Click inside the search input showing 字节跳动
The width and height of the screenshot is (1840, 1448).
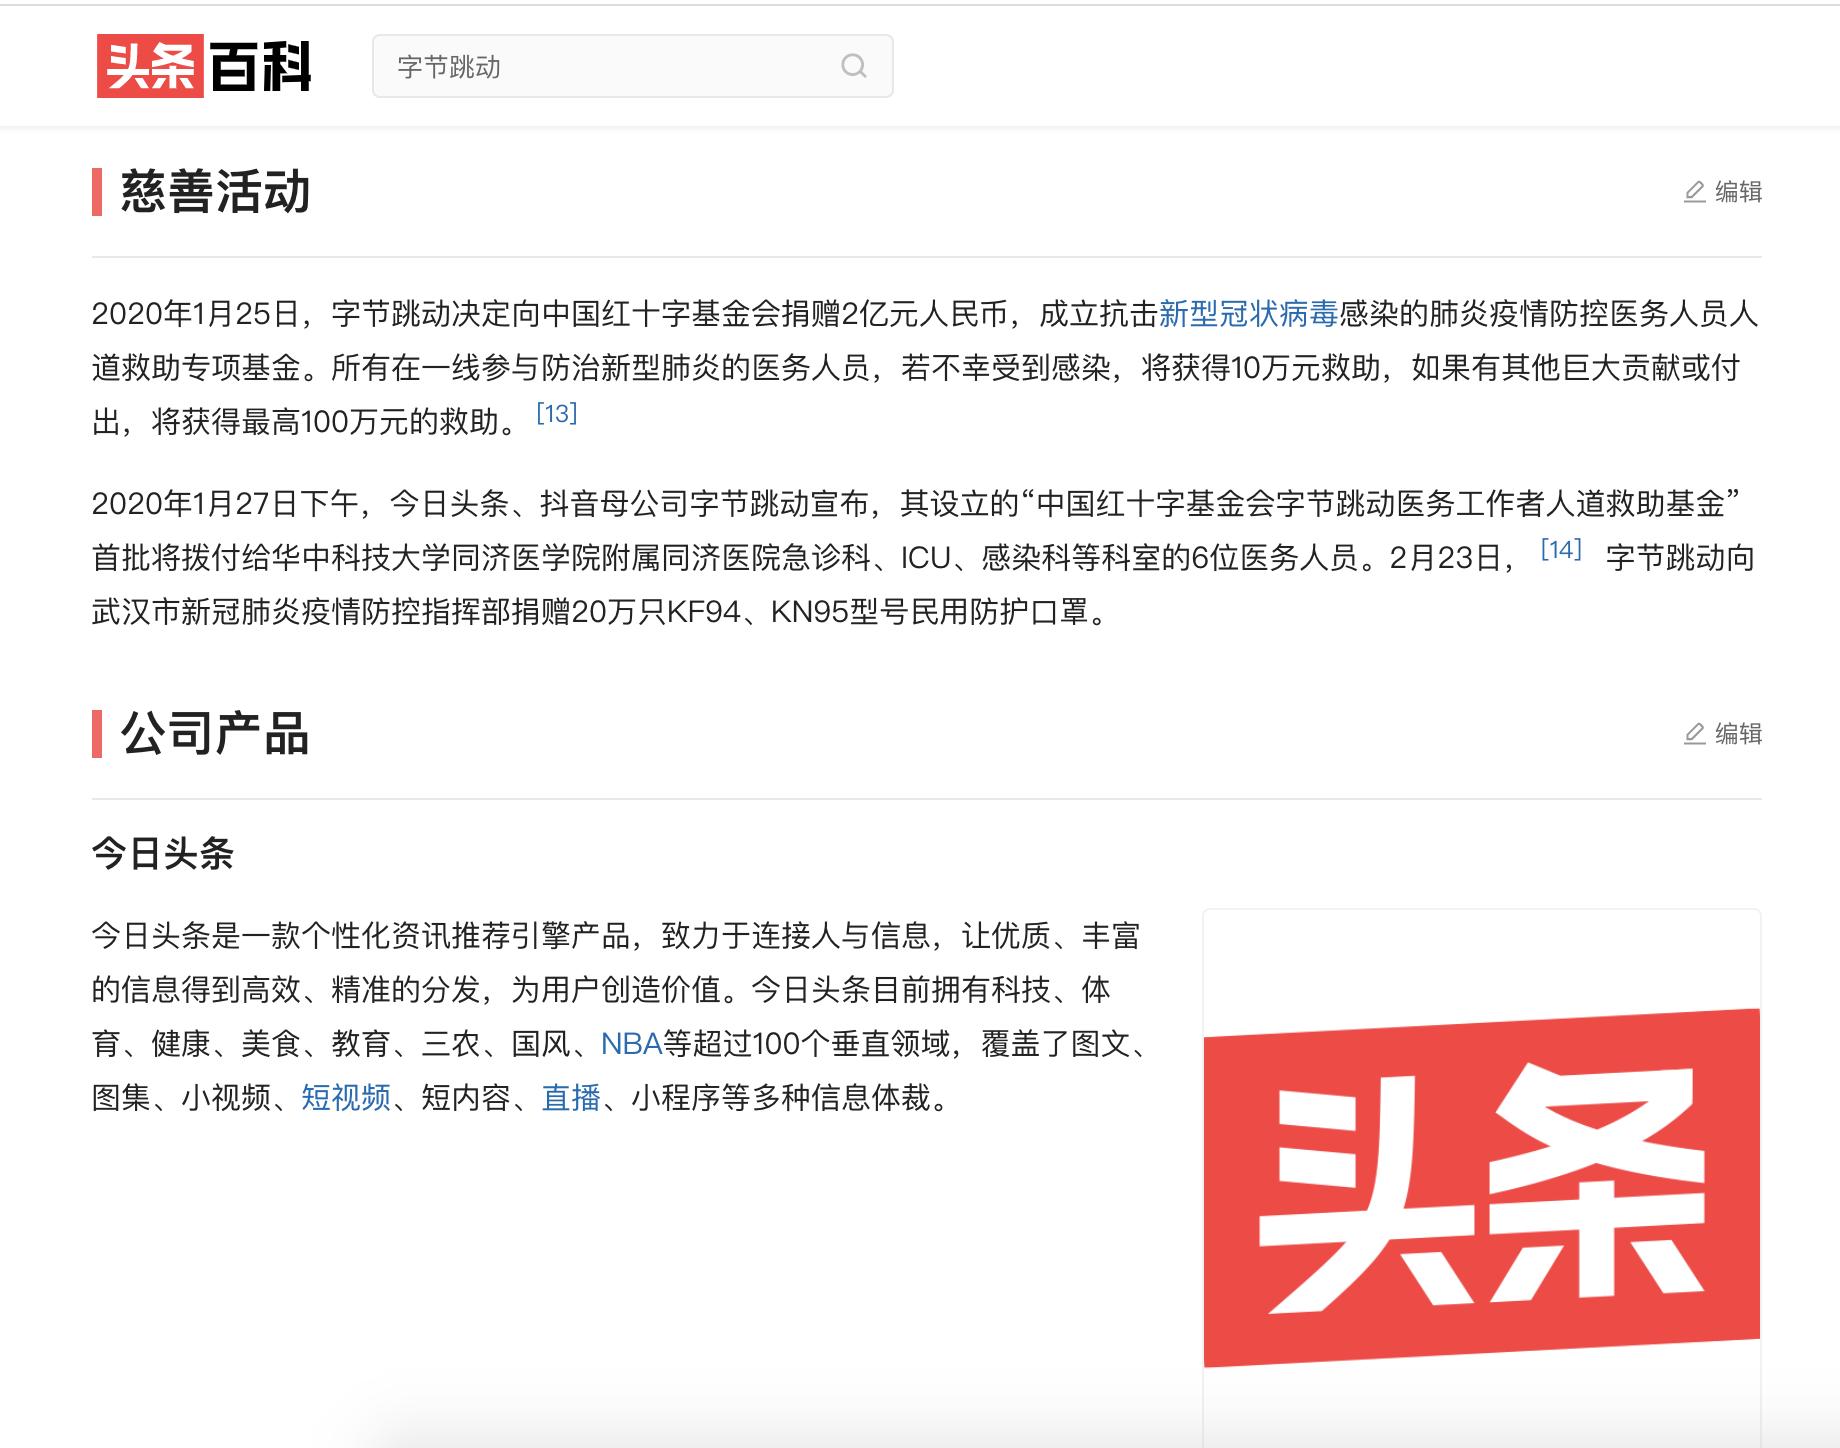pyautogui.click(x=600, y=66)
